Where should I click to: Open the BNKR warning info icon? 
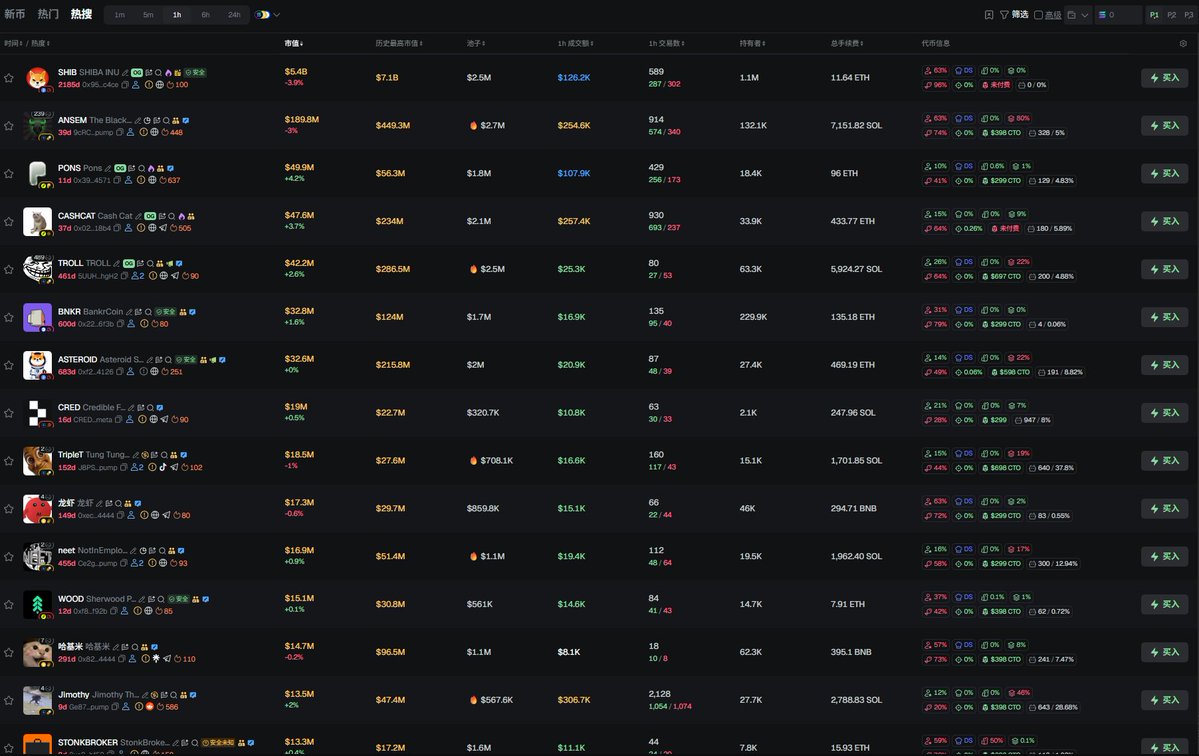point(144,323)
